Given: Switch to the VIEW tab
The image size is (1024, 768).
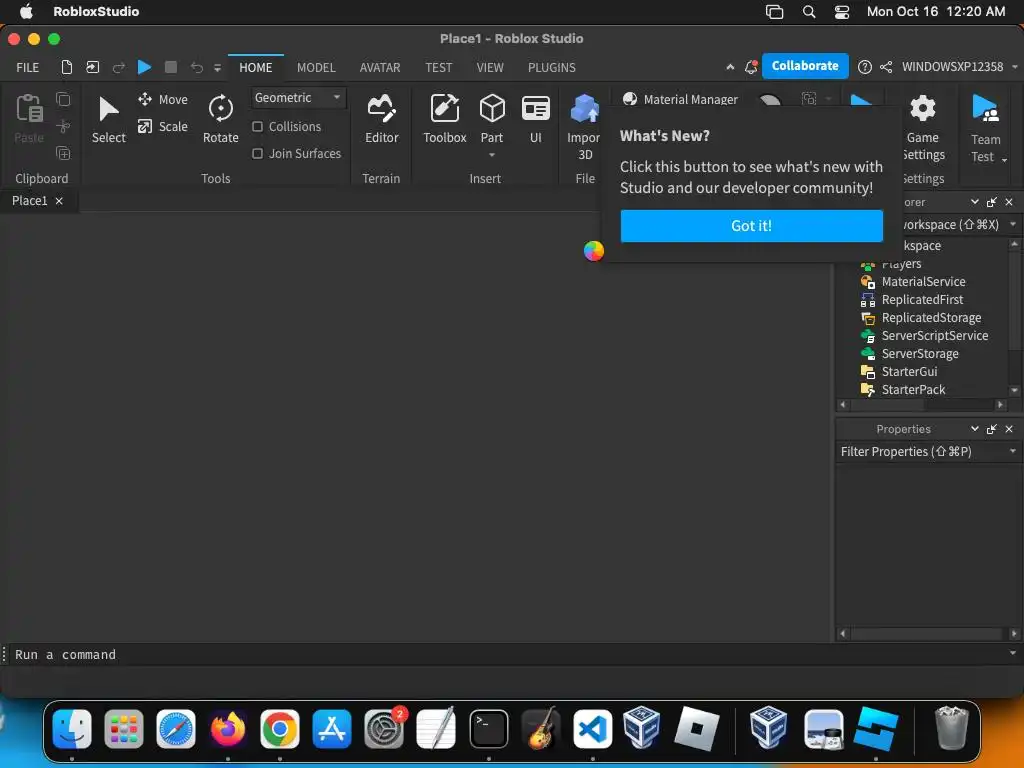Looking at the screenshot, I should pos(490,67).
